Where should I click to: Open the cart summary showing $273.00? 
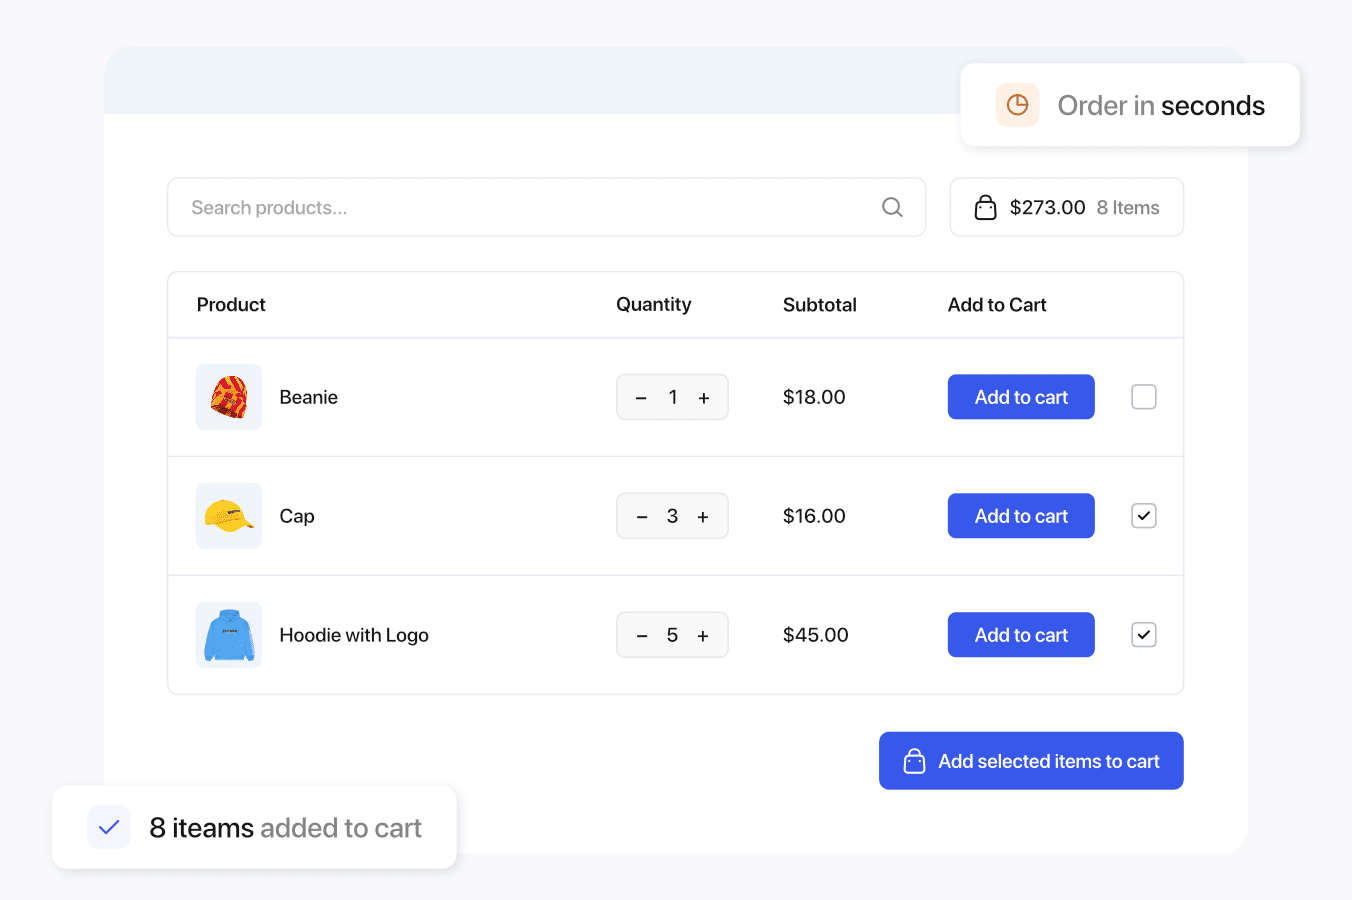(x=1067, y=207)
